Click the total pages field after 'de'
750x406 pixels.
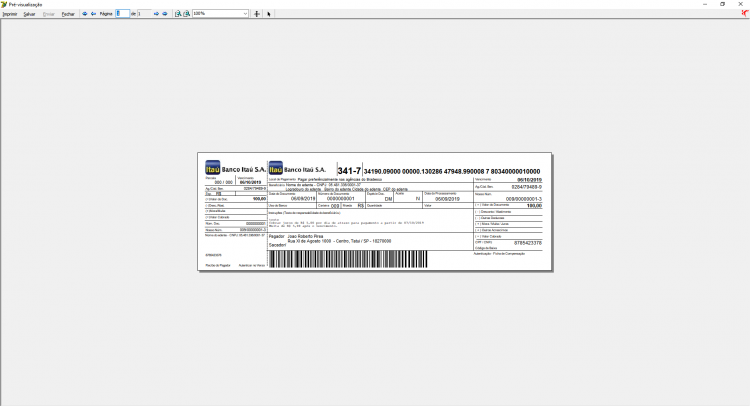coord(144,13)
